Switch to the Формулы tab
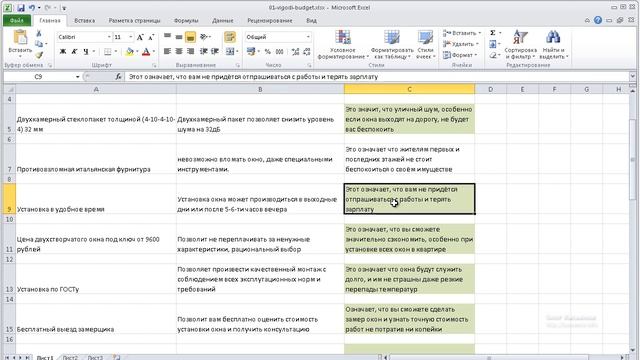The height and width of the screenshot is (360, 640). [x=186, y=20]
